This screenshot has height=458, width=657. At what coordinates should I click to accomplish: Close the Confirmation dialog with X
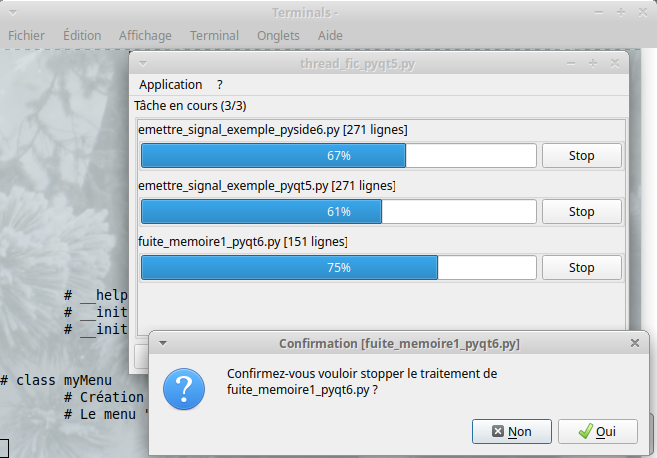(x=634, y=343)
